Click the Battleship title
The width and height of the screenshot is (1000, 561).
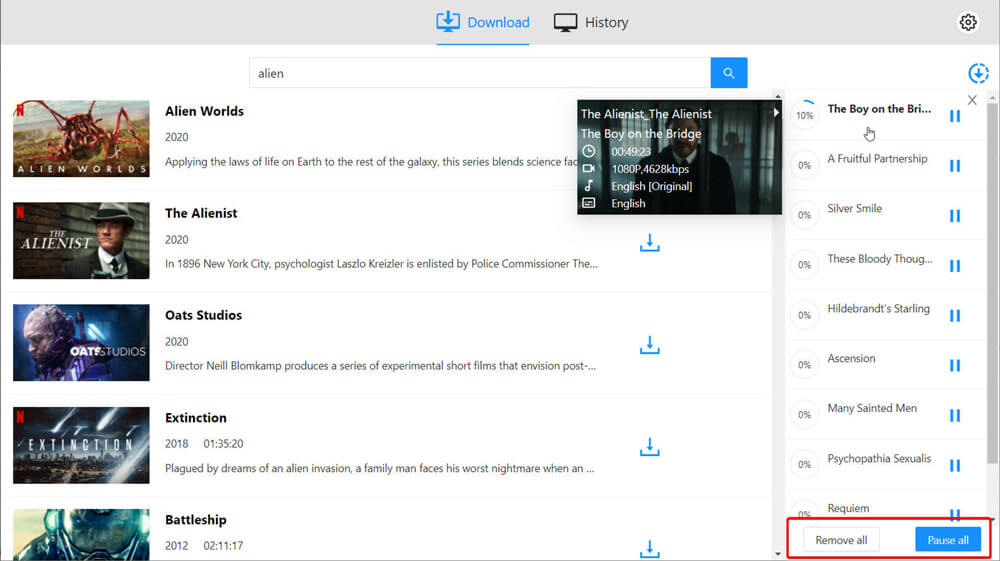pyautogui.click(x=196, y=520)
